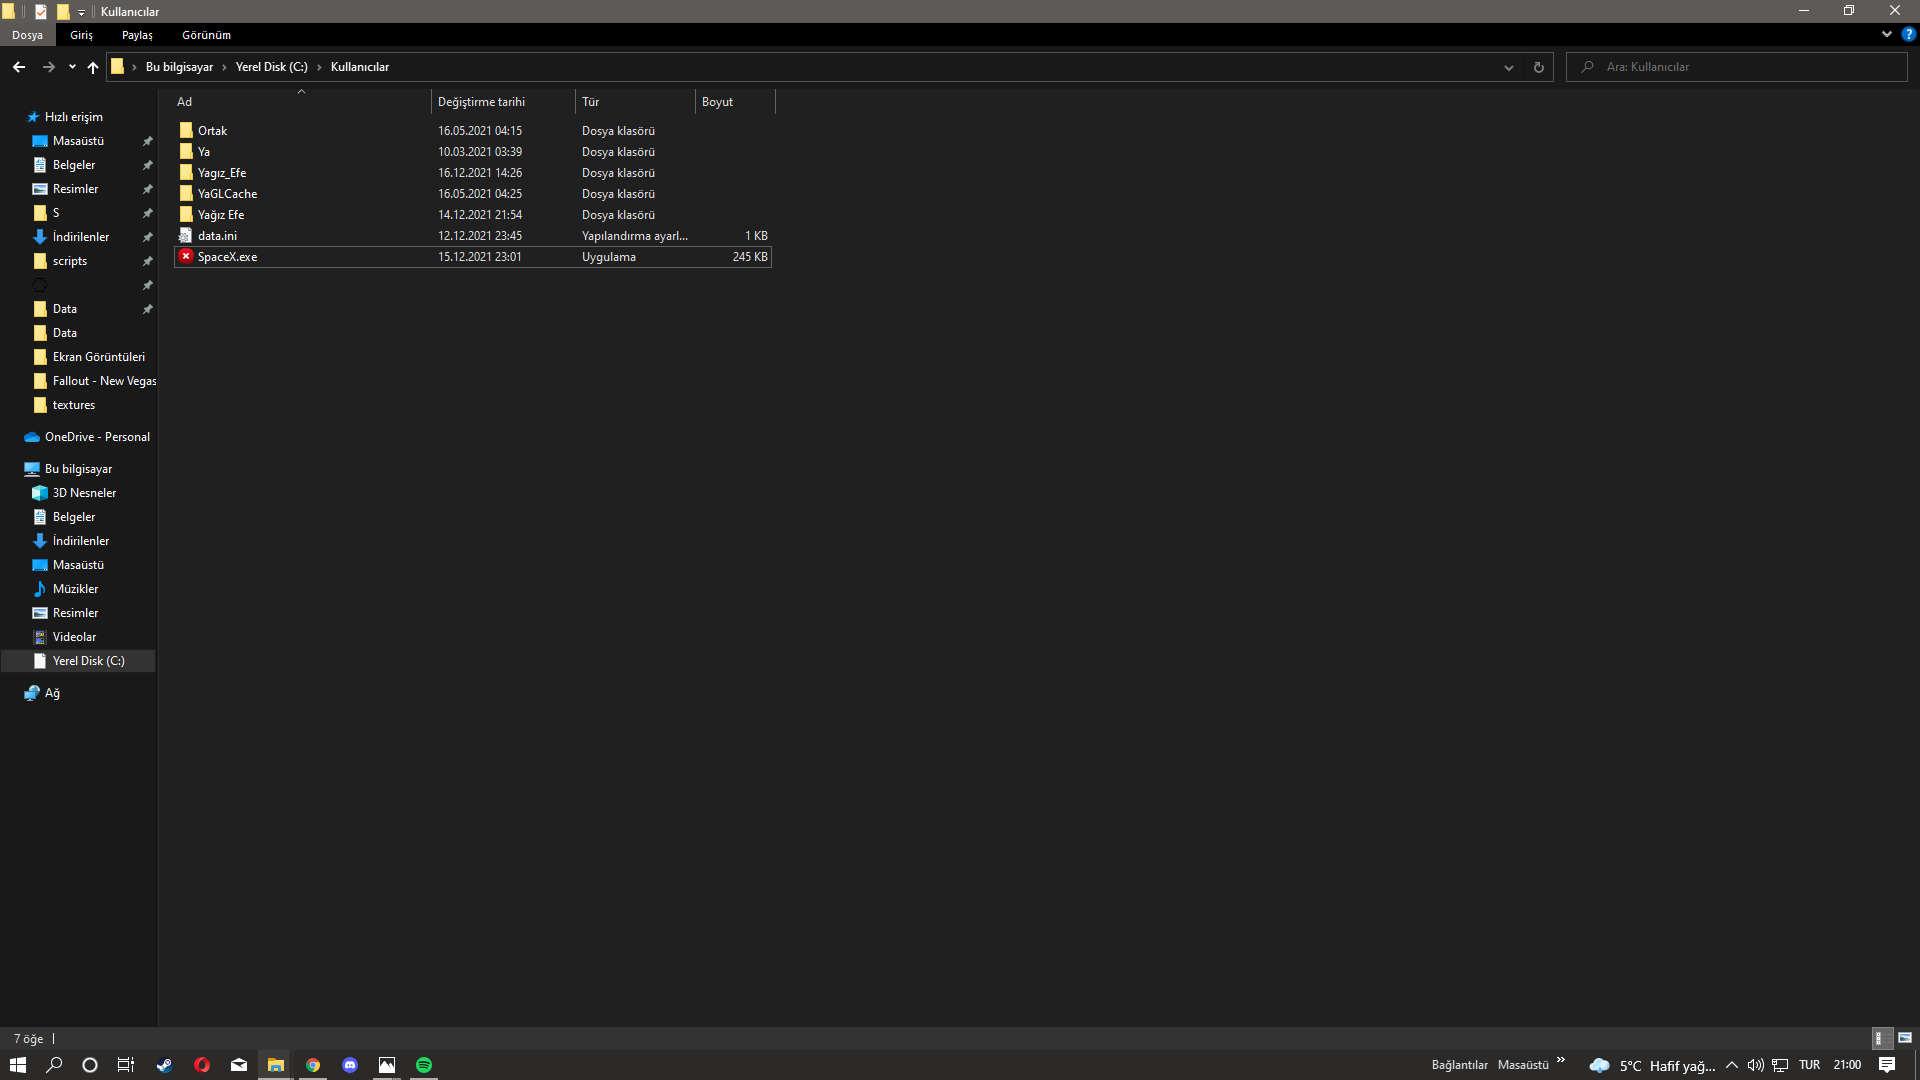Viewport: 1920px width, 1080px height.
Task: Open the explorer help question mark
Action: click(x=1908, y=34)
